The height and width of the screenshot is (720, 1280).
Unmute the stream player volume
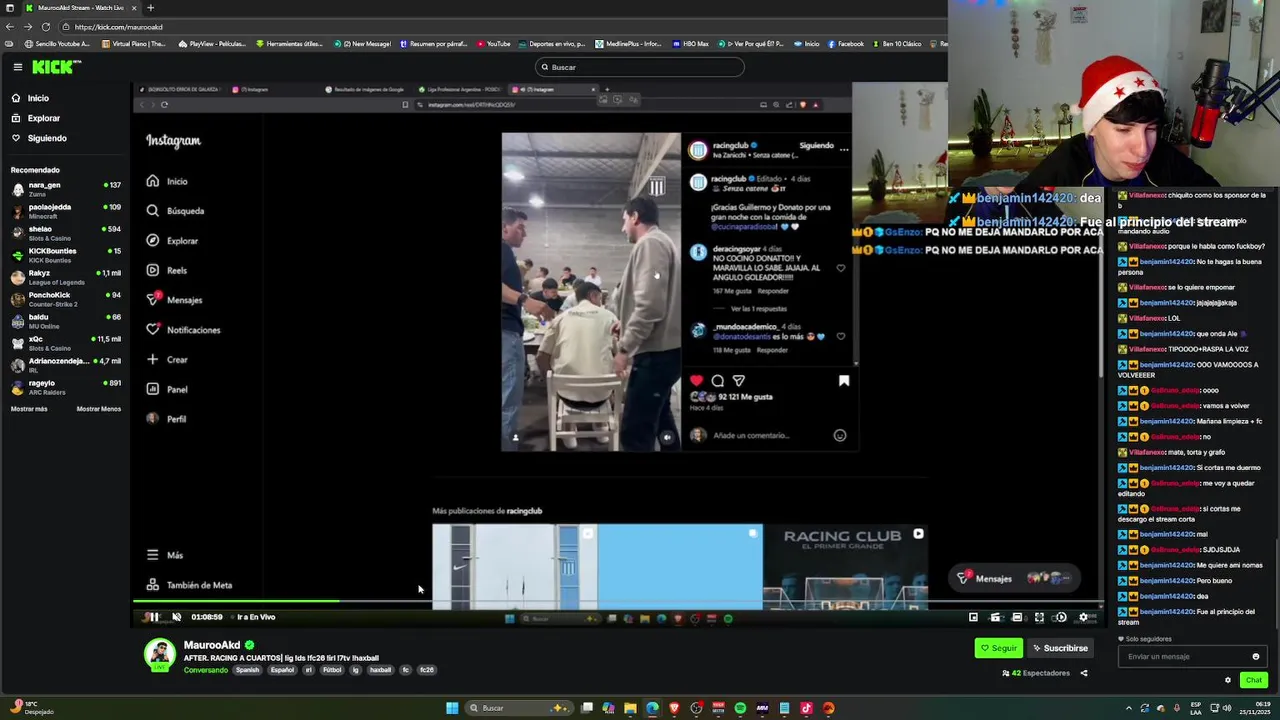[x=177, y=617]
